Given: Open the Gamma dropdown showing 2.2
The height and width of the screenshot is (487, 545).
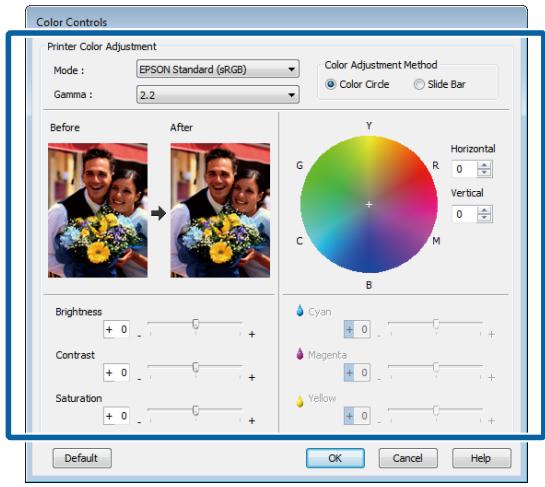Looking at the screenshot, I should click(218, 95).
